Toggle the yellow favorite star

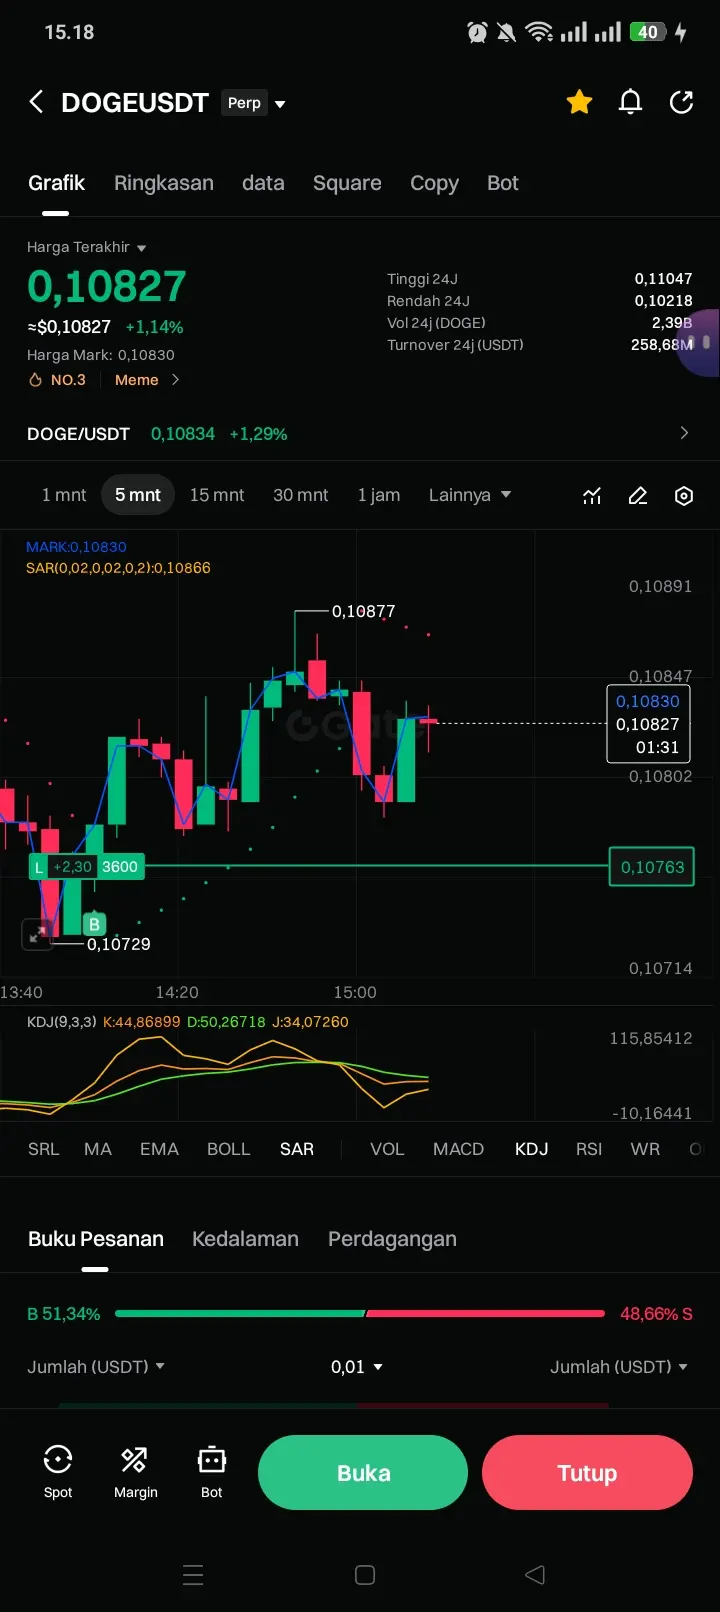[579, 102]
